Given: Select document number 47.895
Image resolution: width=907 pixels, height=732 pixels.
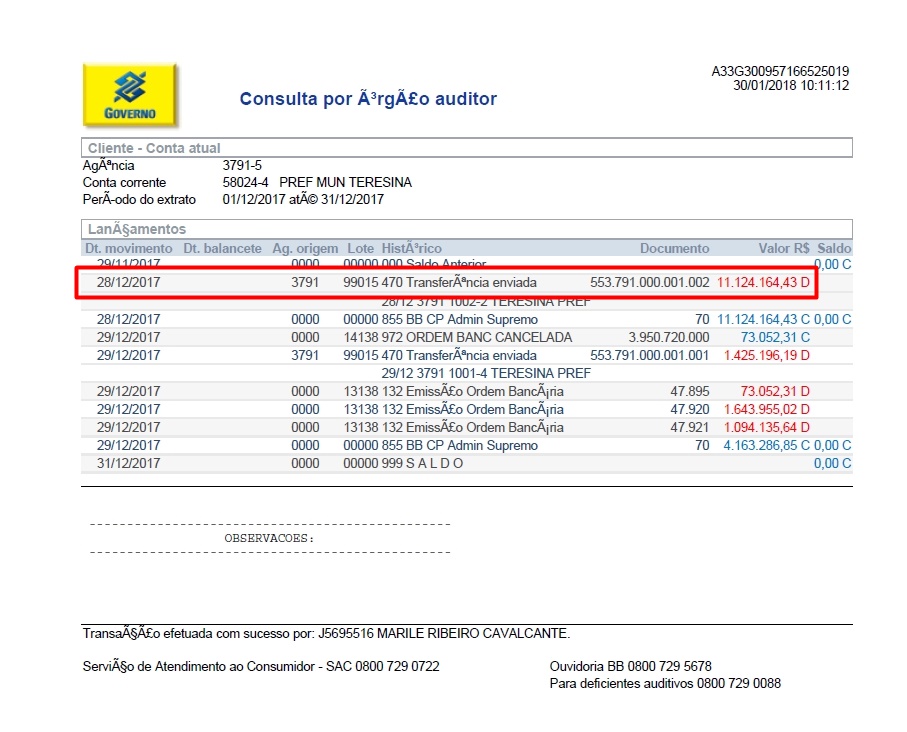Looking at the screenshot, I should 690,392.
